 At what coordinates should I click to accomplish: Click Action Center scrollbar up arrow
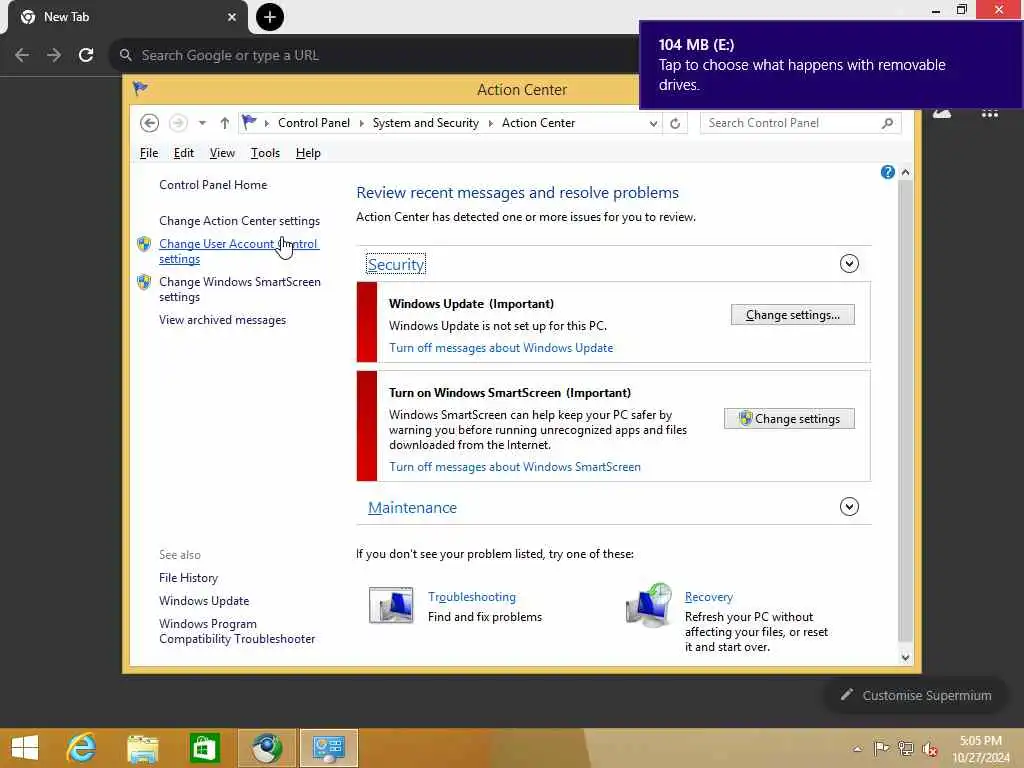905,172
